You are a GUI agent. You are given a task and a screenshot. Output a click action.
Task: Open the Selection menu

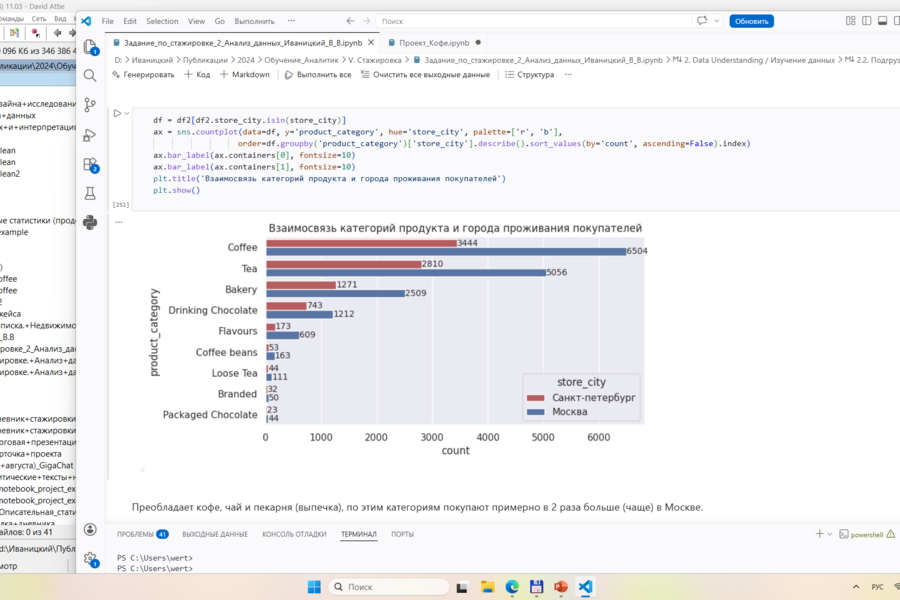pos(162,21)
